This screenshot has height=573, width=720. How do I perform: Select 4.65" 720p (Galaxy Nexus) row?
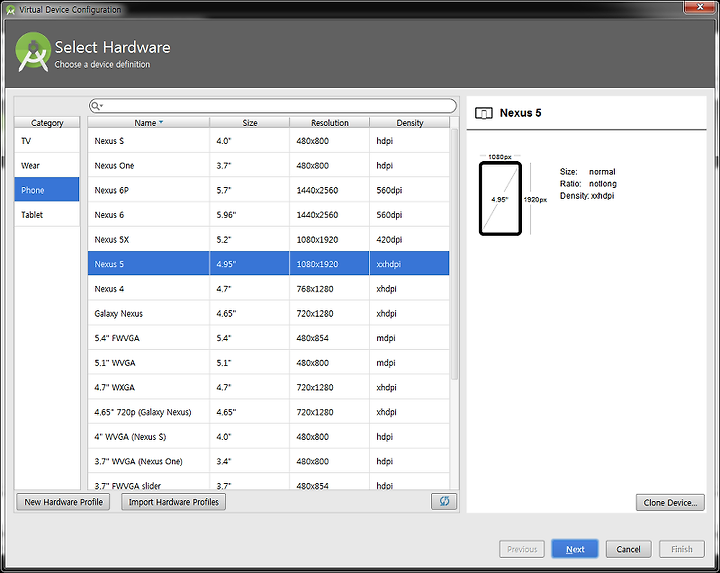269,412
